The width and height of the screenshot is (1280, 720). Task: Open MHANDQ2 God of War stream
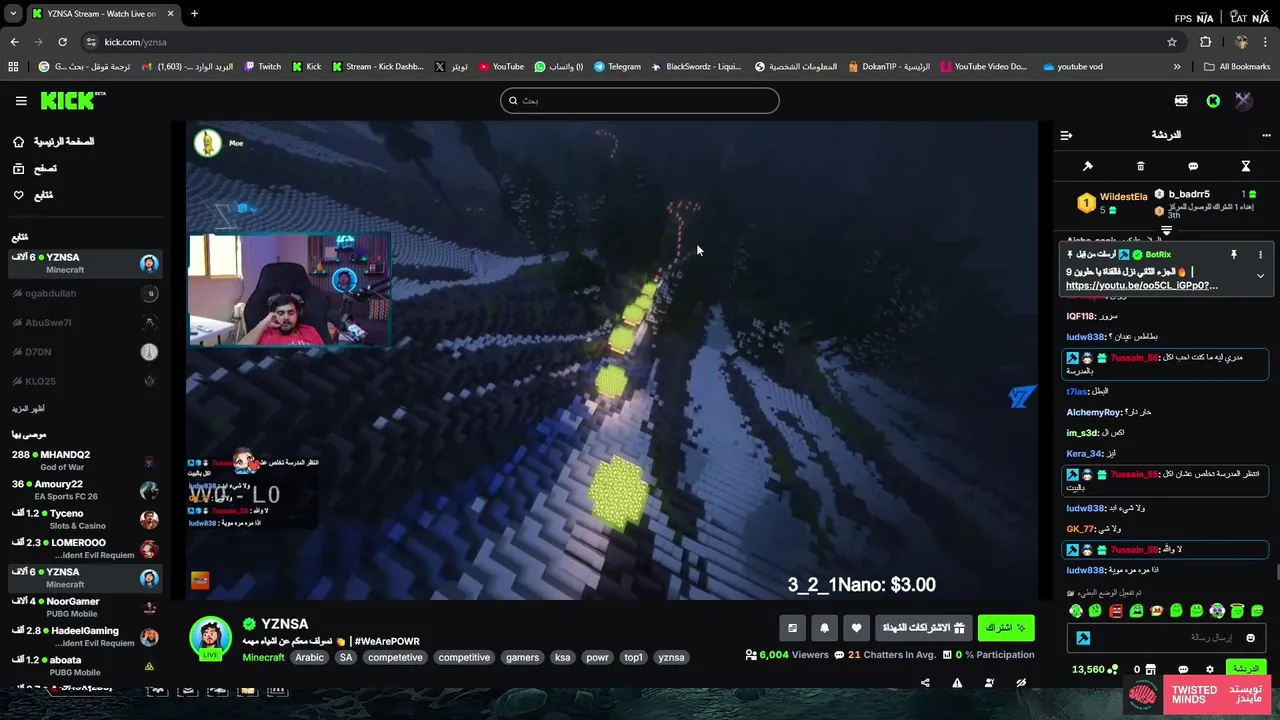coord(85,461)
